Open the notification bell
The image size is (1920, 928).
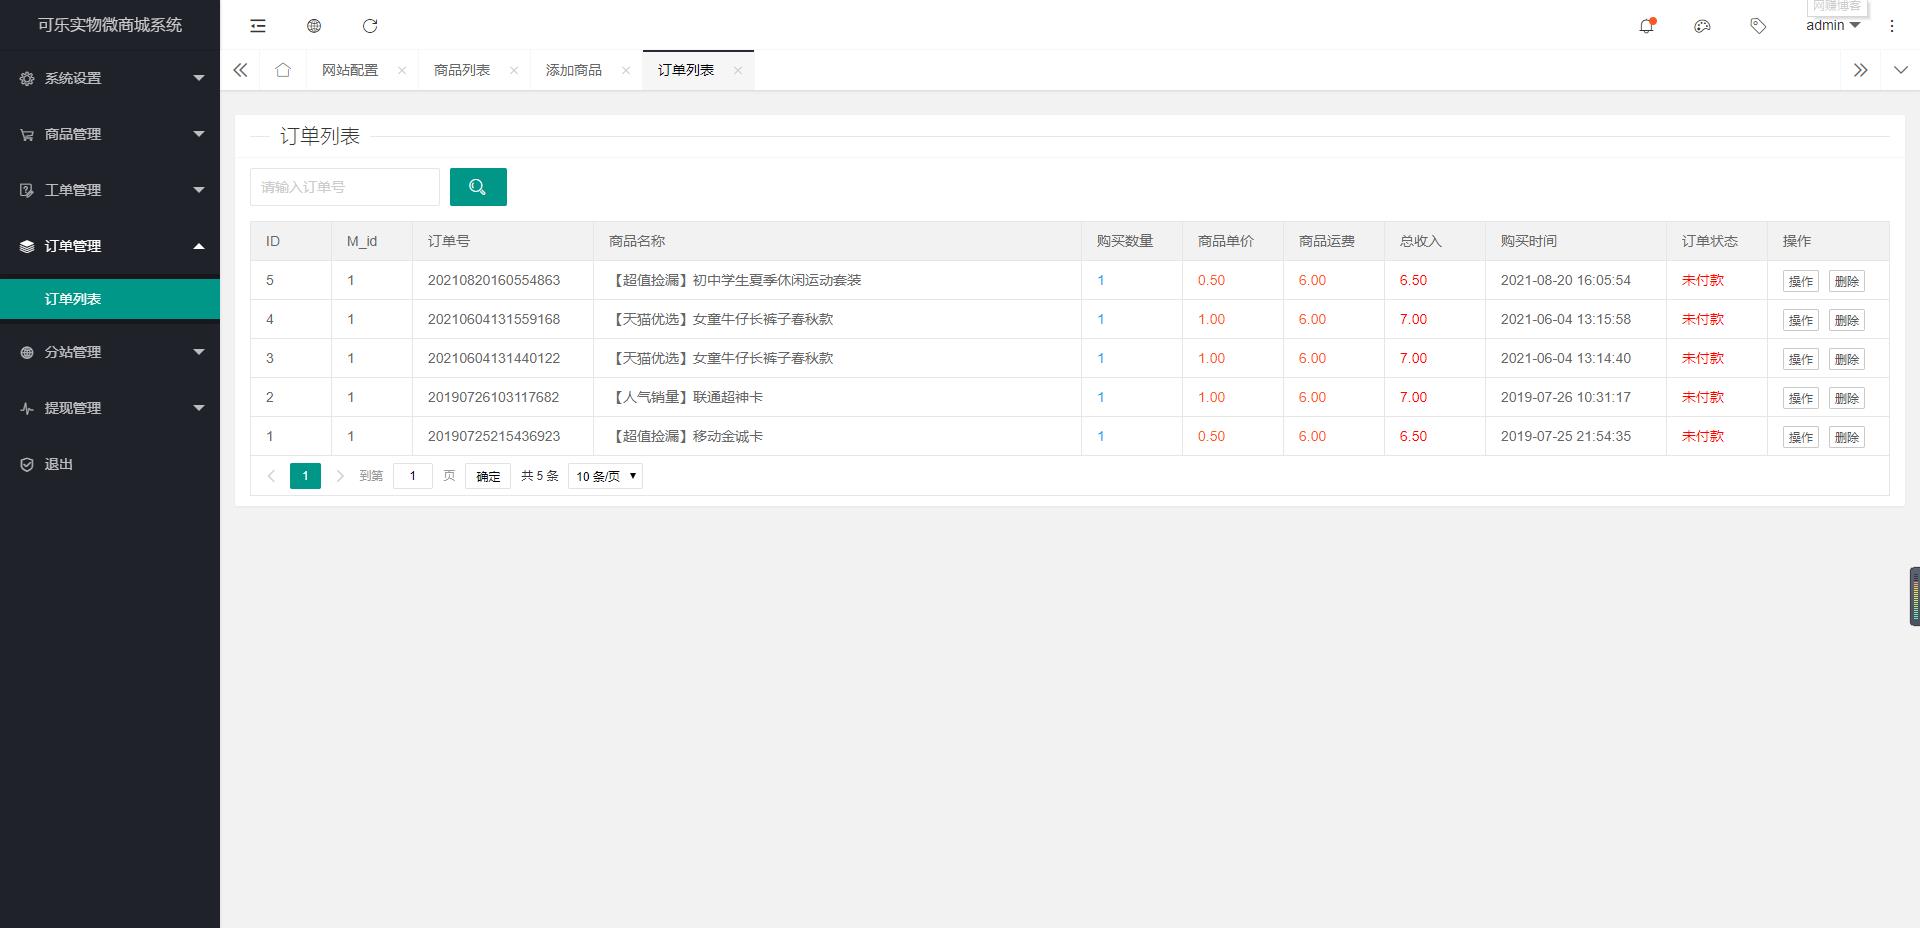1646,26
